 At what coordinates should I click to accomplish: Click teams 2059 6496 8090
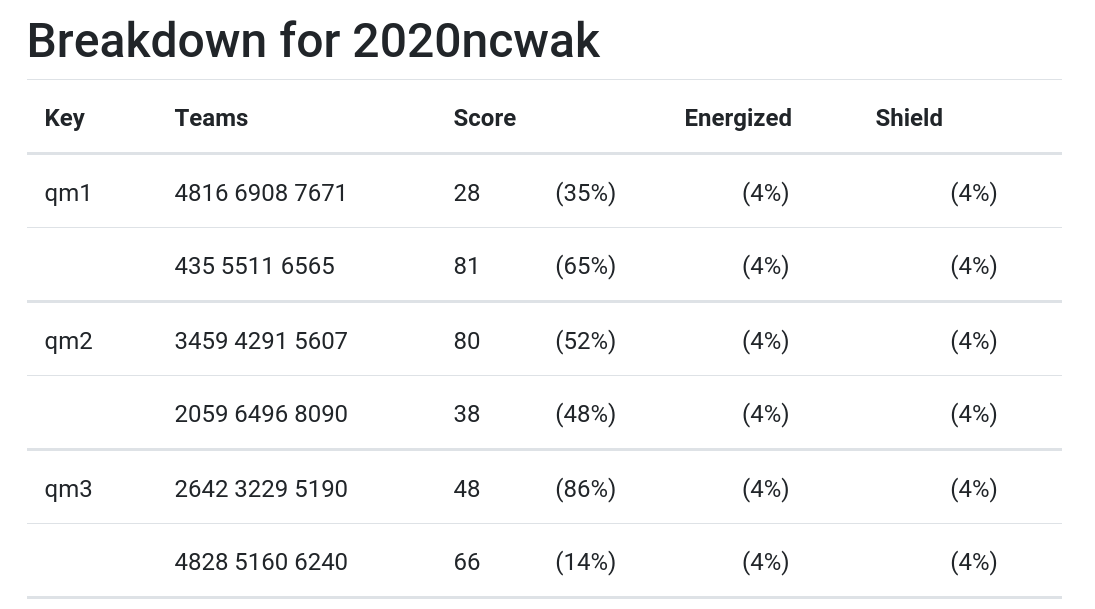[261, 414]
